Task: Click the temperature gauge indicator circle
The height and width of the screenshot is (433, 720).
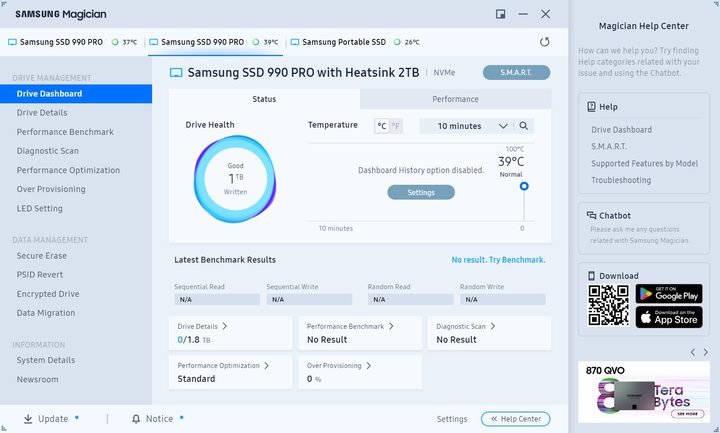Action: tap(524, 186)
